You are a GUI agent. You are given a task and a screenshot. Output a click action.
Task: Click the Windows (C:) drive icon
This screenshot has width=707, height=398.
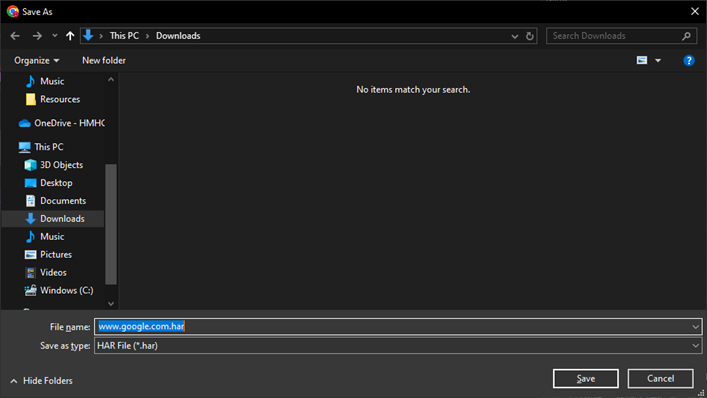30,290
